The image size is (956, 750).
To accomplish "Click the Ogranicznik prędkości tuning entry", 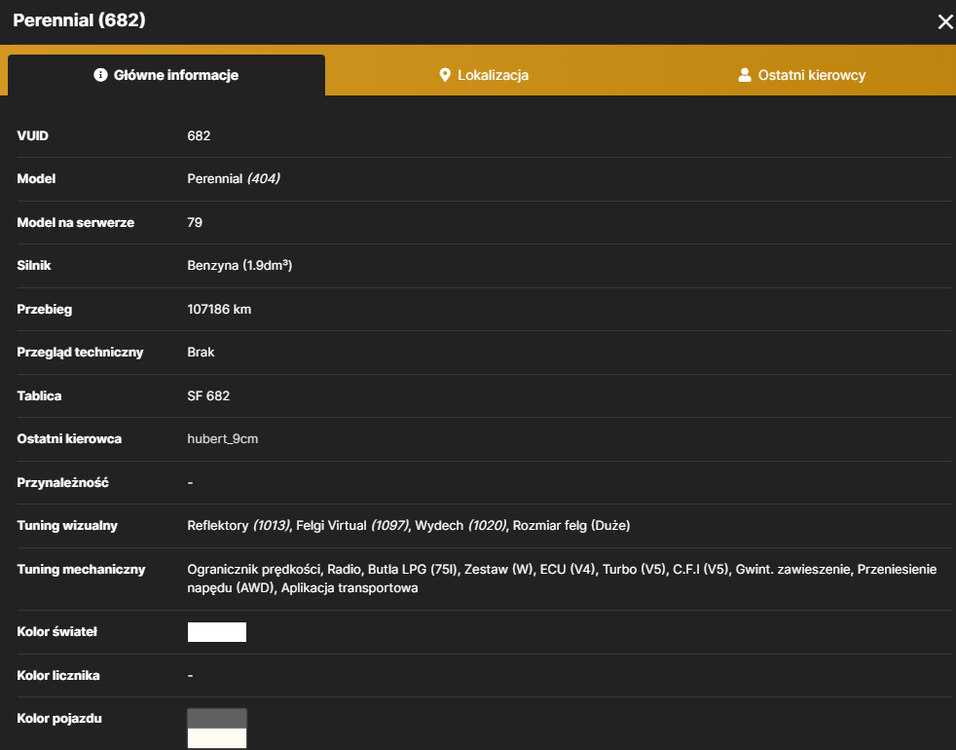I will (254, 570).
